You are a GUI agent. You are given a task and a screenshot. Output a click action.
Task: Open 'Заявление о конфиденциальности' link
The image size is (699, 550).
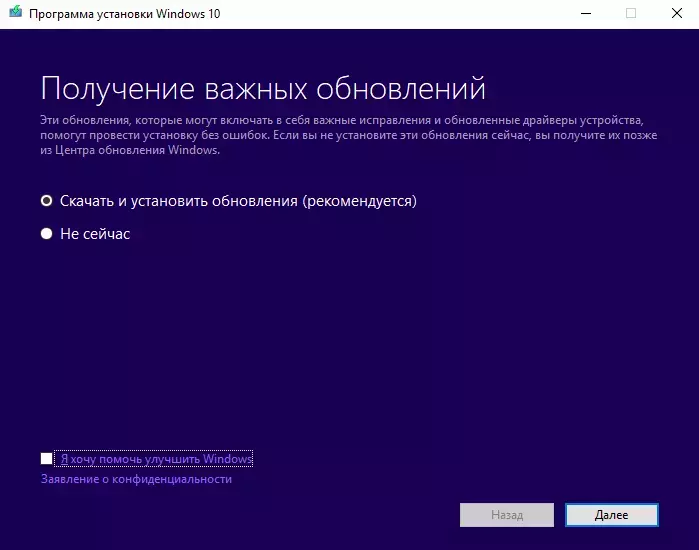(x=136, y=479)
